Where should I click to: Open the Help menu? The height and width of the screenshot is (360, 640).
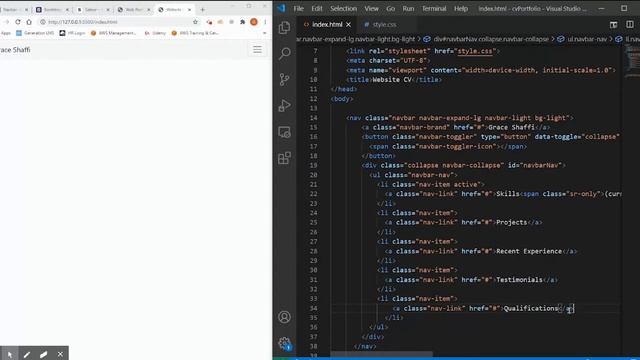tap(461, 9)
